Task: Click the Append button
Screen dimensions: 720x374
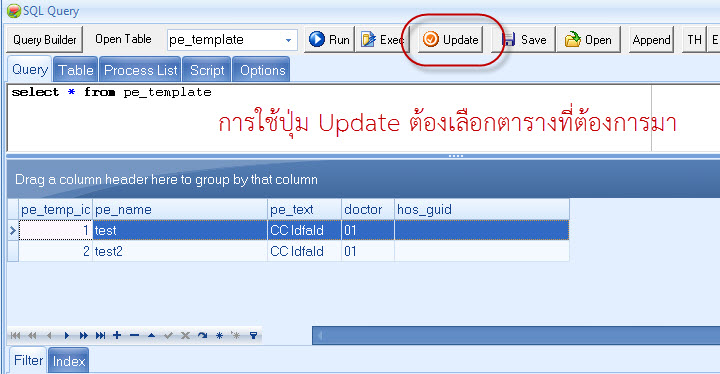Action: pos(651,40)
